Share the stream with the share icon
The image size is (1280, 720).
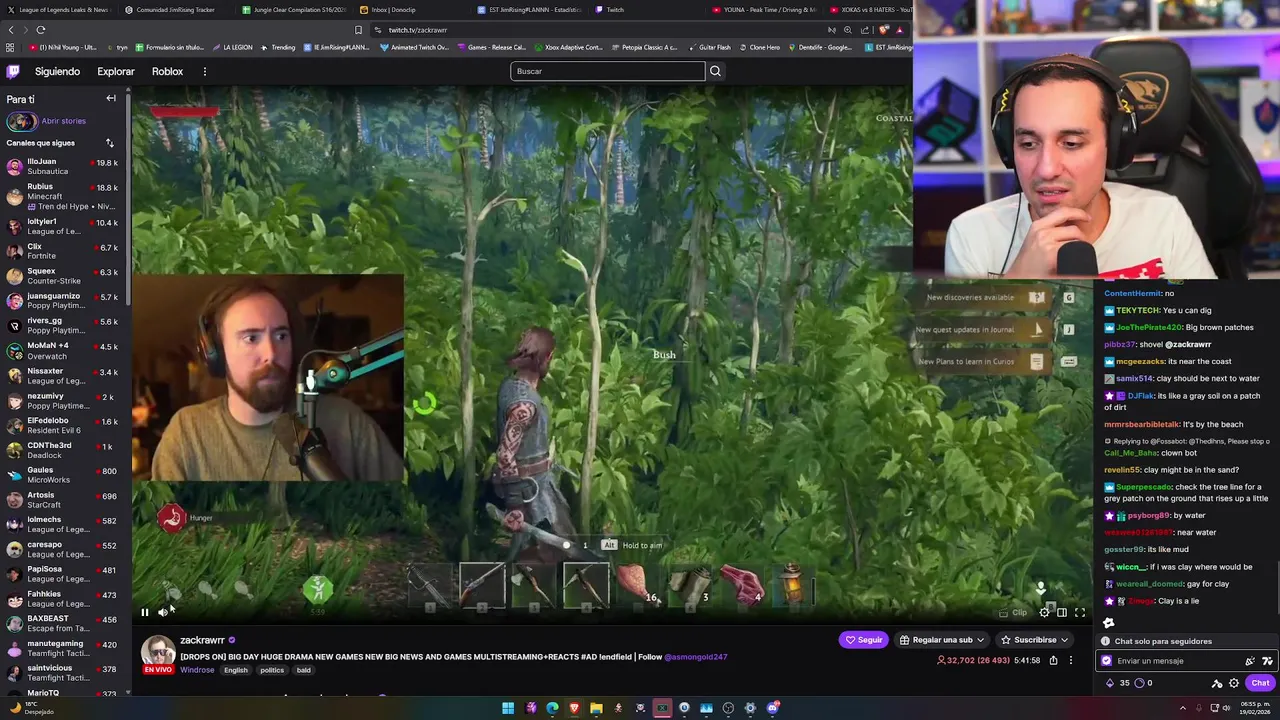pos(1053,660)
